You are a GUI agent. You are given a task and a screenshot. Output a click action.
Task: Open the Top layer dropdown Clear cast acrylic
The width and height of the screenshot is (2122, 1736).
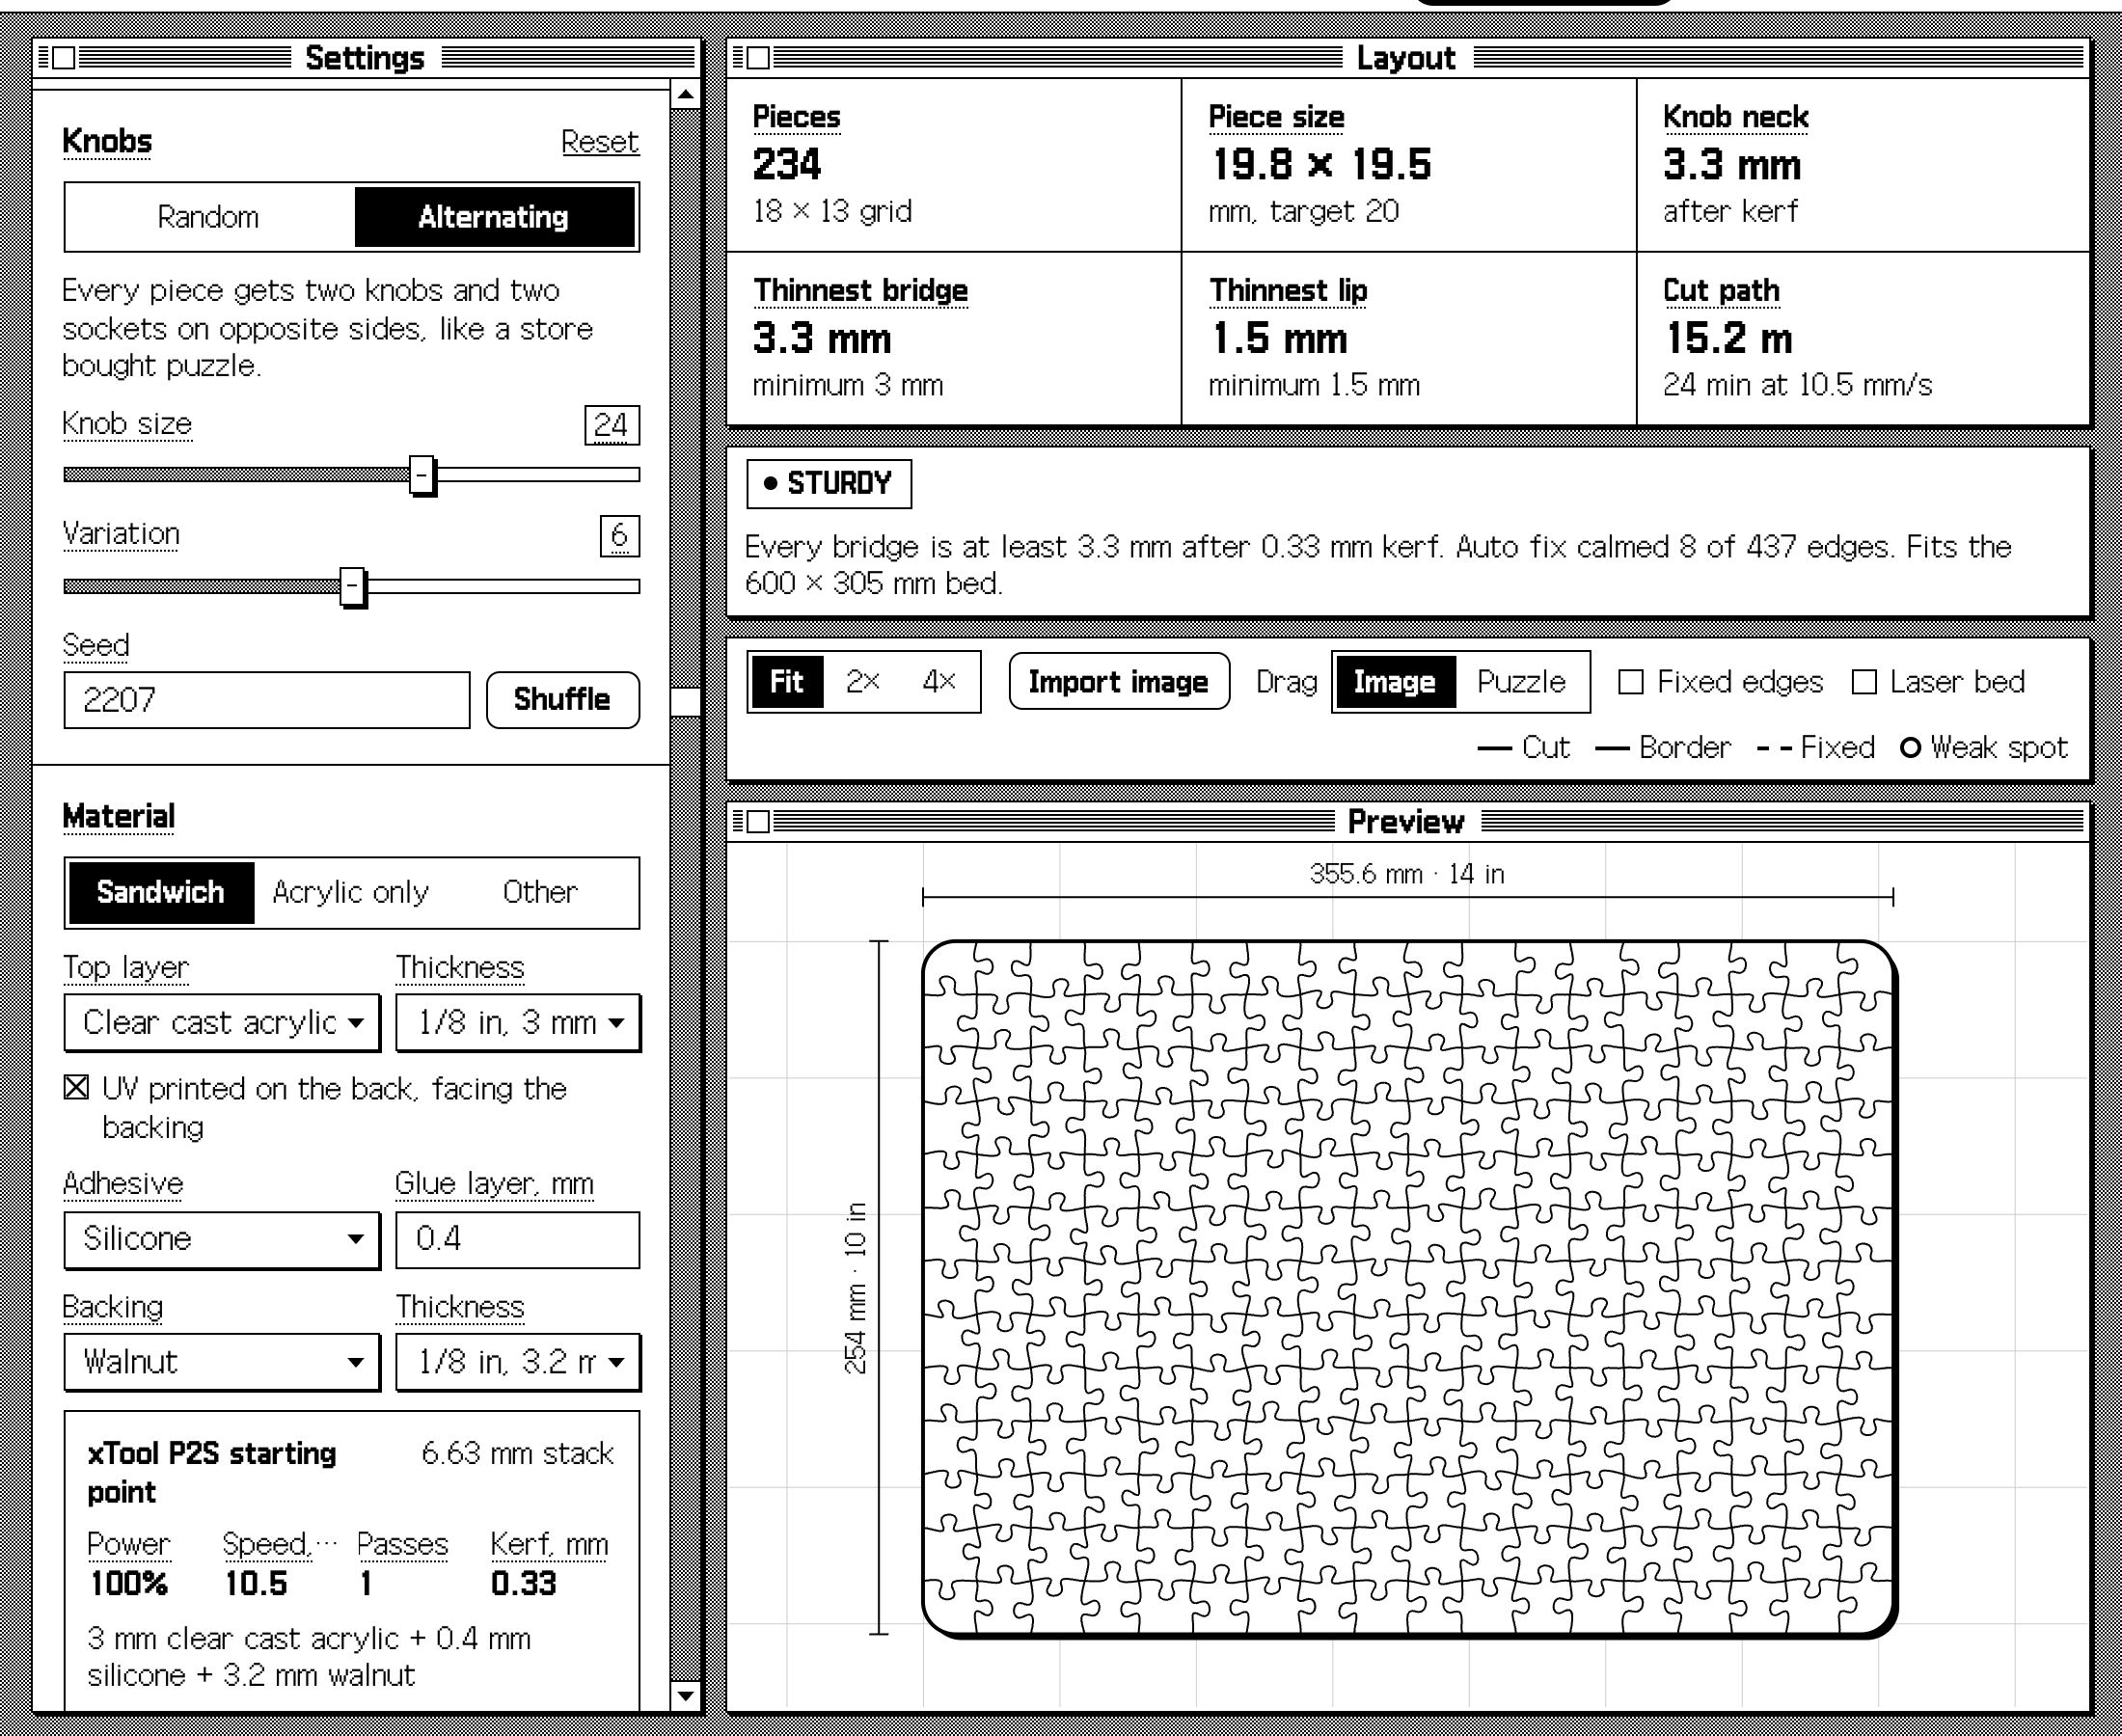click(x=222, y=1022)
